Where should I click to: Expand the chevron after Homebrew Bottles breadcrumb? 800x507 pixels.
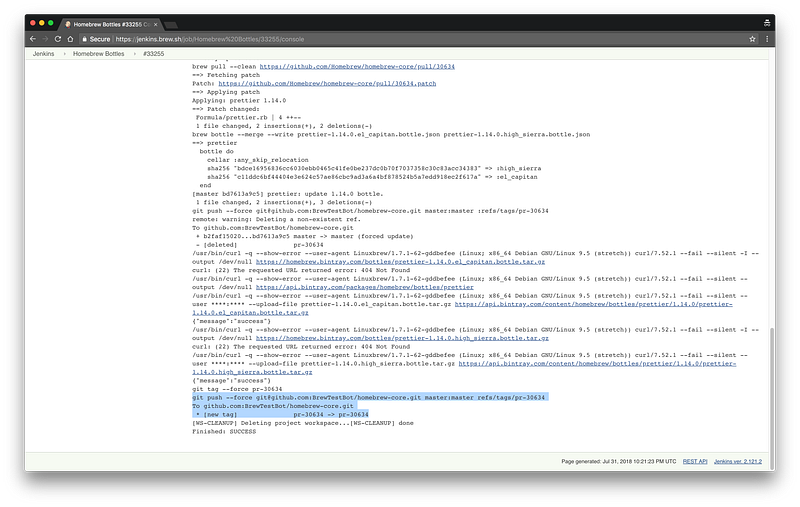135,54
